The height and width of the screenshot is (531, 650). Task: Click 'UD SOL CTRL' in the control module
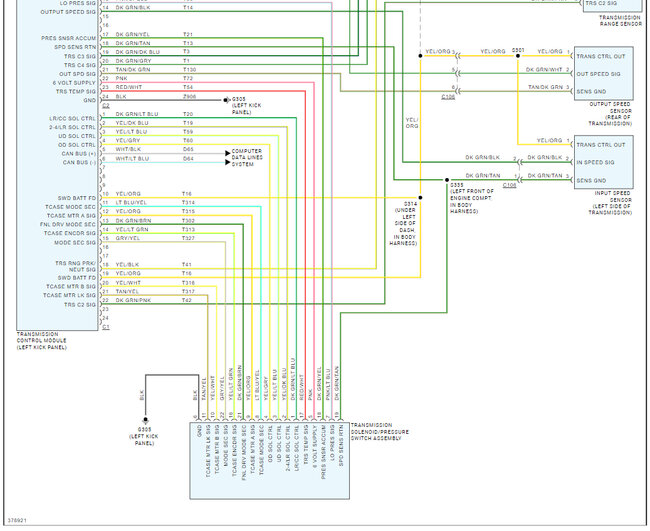77,136
